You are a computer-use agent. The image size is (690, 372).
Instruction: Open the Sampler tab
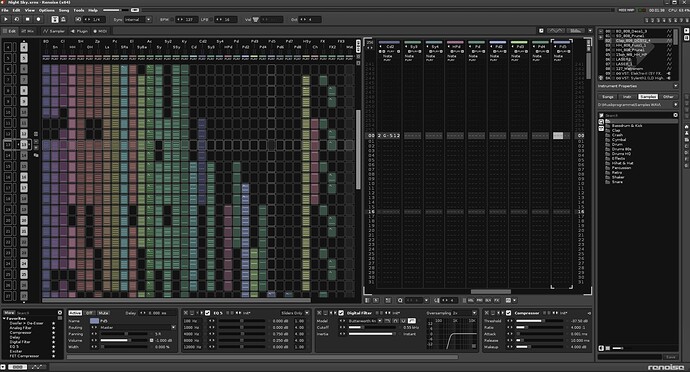(x=54, y=31)
